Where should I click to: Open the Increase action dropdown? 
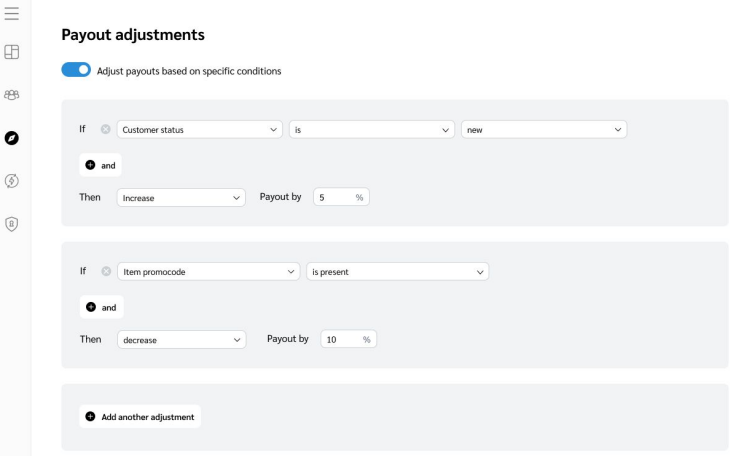pyautogui.click(x=181, y=198)
